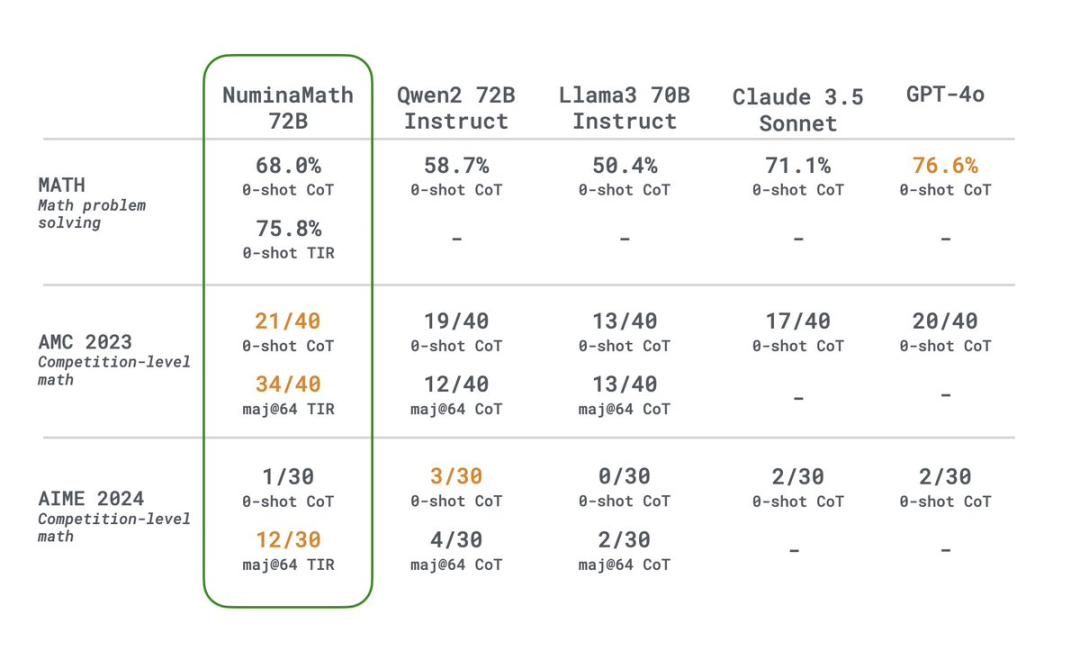
Task: Click the GPT-4o column header
Action: click(945, 94)
